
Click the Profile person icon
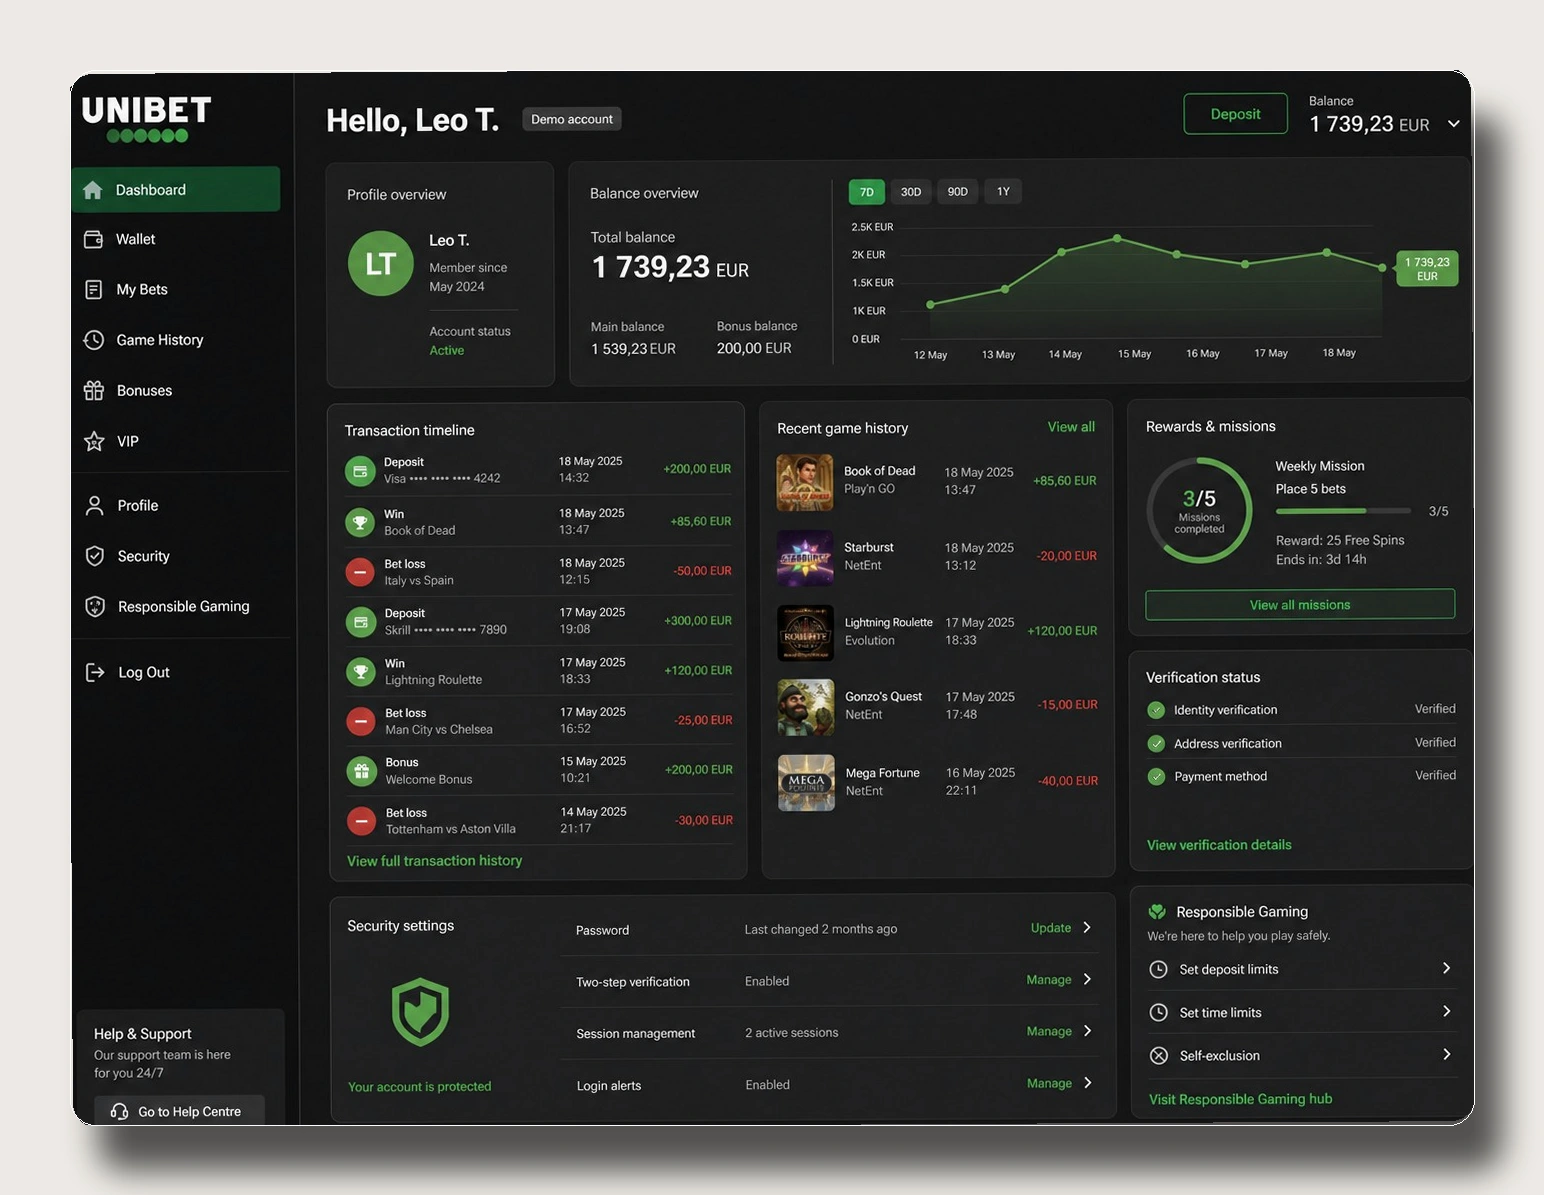tap(95, 506)
